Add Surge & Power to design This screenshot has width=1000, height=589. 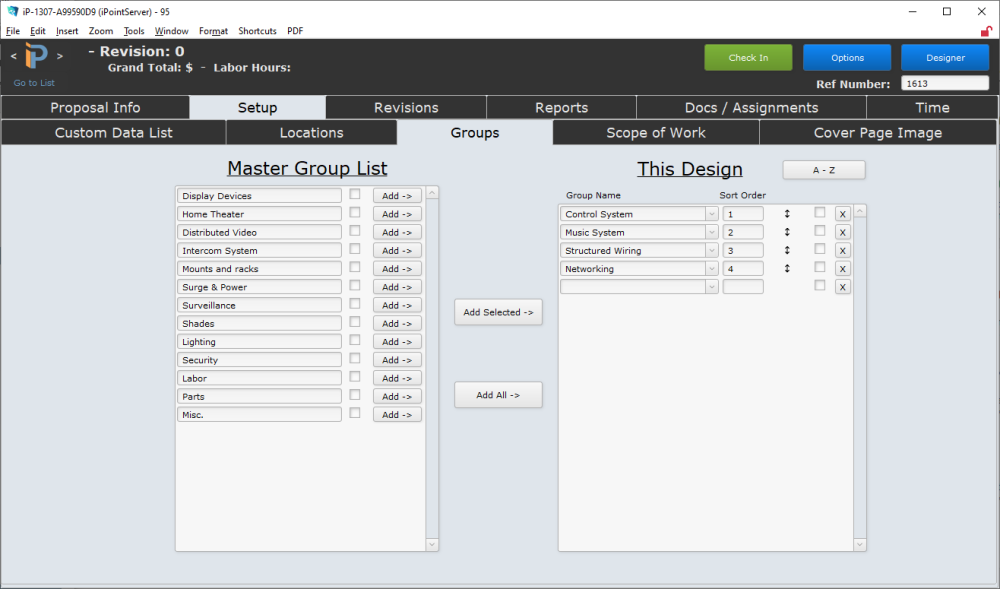point(397,287)
